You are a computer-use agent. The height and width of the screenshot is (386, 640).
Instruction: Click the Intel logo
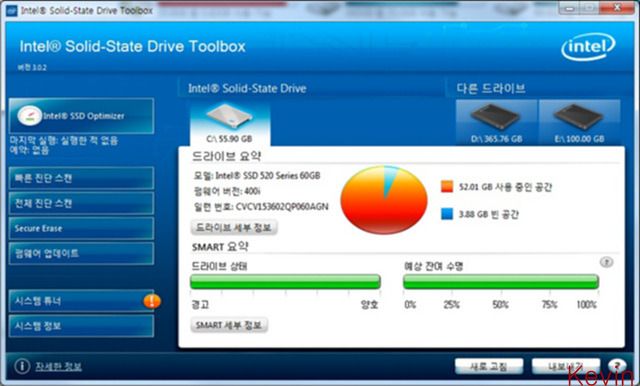[588, 47]
